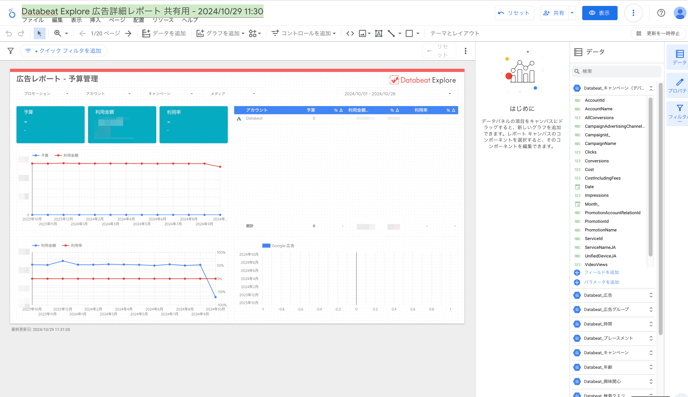The image size is (688, 397).
Task: Open the shape tool dropdown arrow
Action: (418, 33)
